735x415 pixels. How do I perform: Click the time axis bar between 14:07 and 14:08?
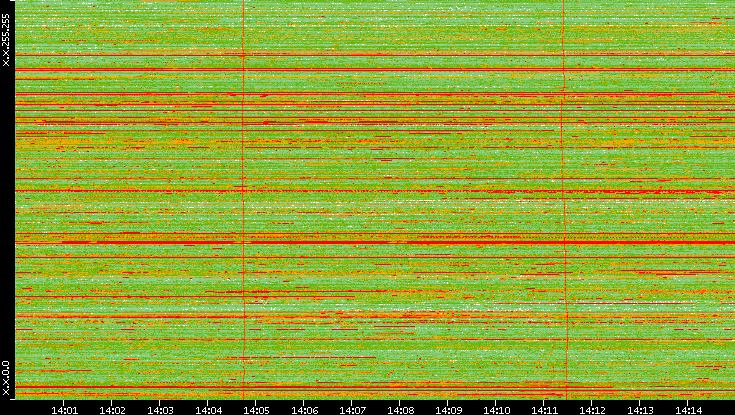[x=376, y=409]
